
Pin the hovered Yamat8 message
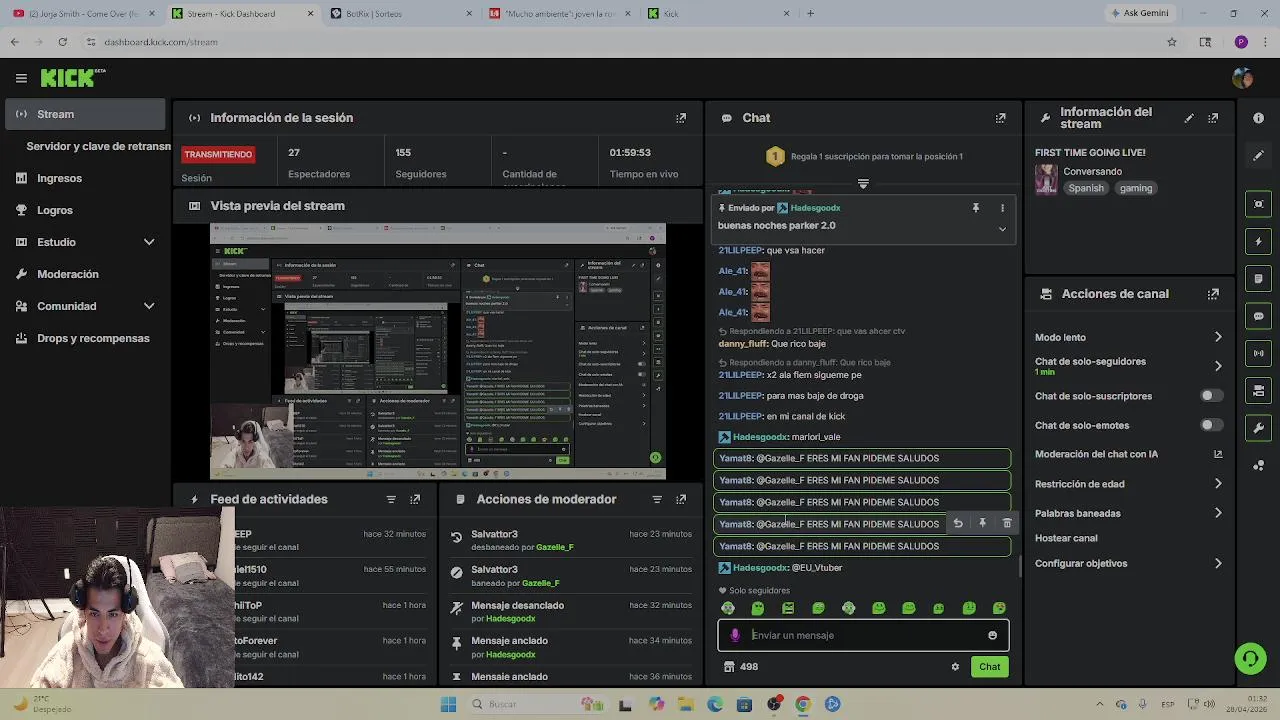pyautogui.click(x=982, y=524)
